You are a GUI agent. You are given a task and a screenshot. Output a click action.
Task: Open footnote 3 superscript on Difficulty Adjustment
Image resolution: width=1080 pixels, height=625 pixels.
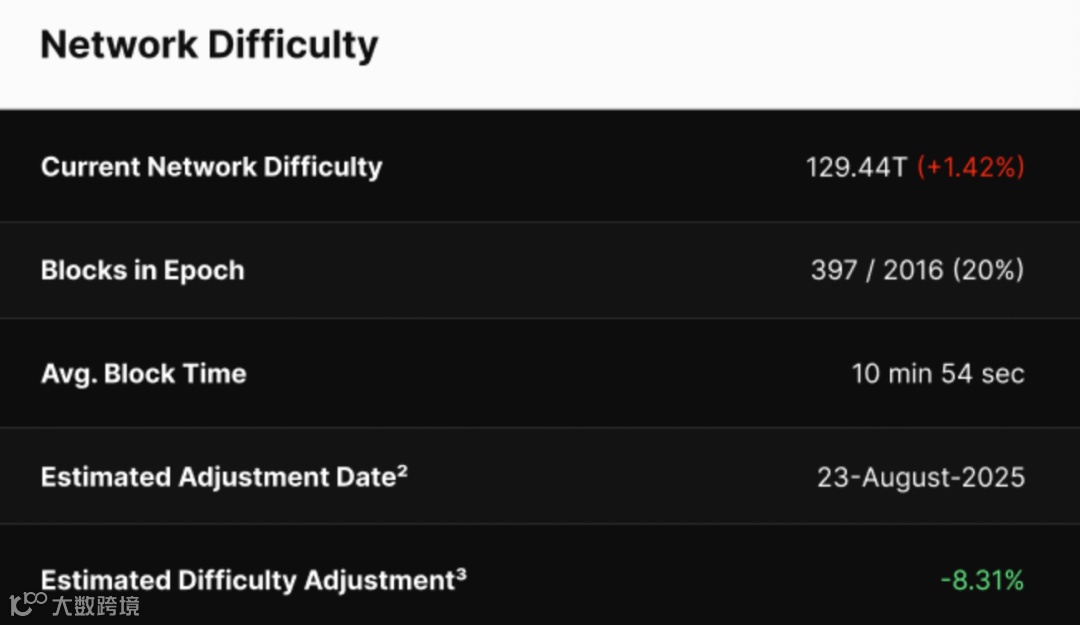pos(461,574)
